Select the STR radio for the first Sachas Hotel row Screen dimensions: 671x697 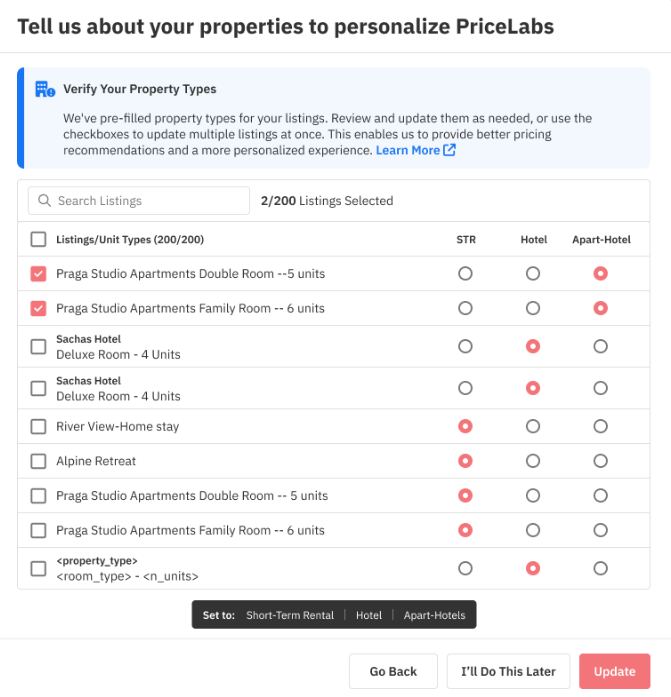coord(465,346)
